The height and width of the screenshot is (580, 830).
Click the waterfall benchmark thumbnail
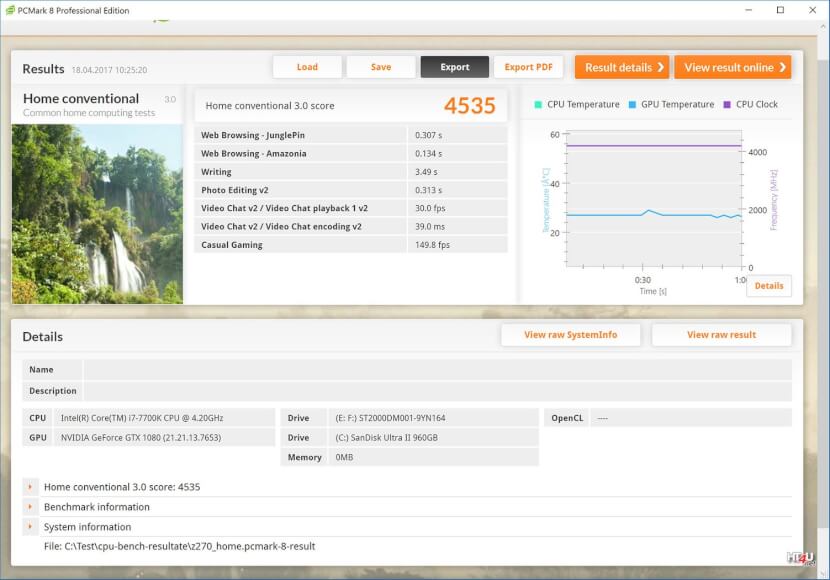pyautogui.click(x=97, y=214)
